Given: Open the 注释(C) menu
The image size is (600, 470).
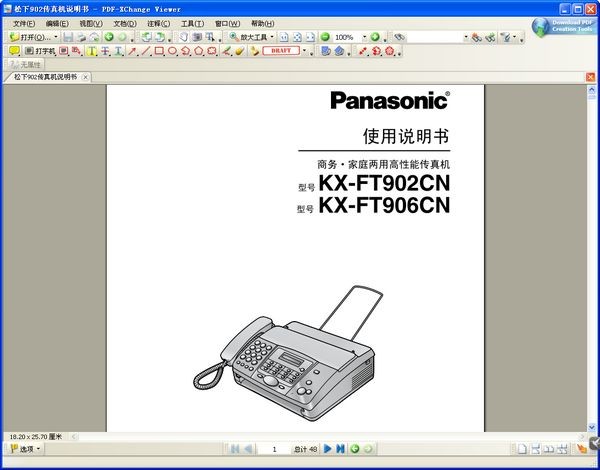Looking at the screenshot, I should click(x=159, y=24).
